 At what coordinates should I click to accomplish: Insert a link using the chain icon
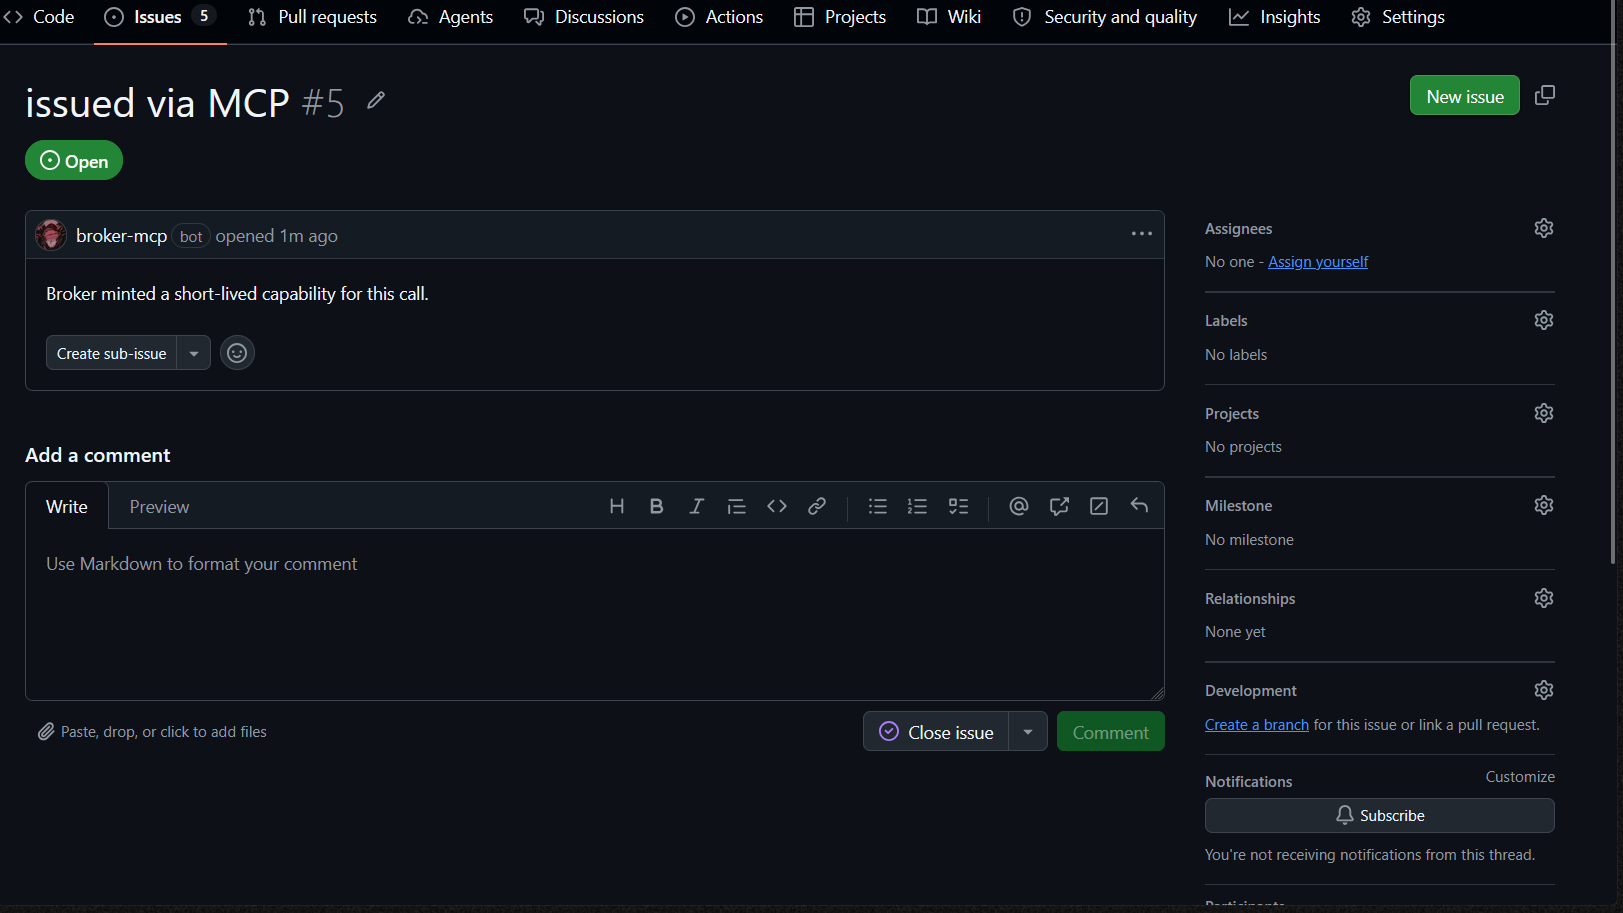coord(817,506)
